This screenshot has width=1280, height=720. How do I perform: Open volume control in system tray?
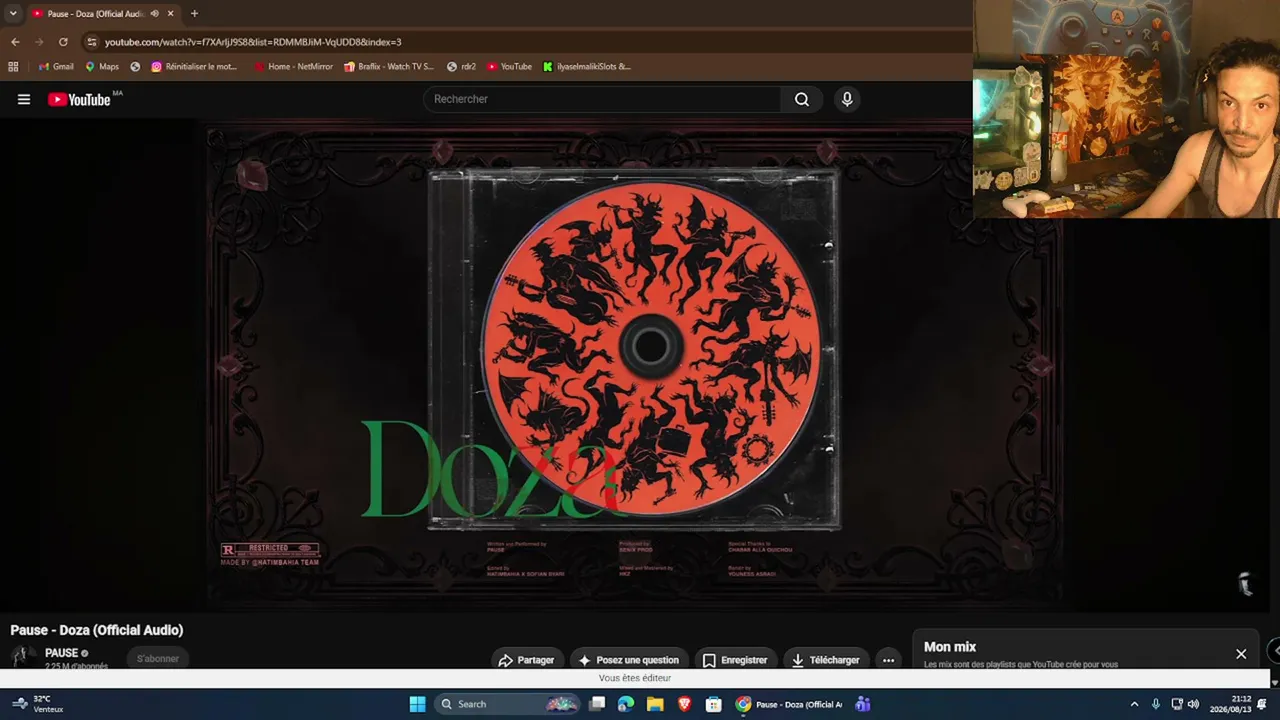pyautogui.click(x=1193, y=704)
